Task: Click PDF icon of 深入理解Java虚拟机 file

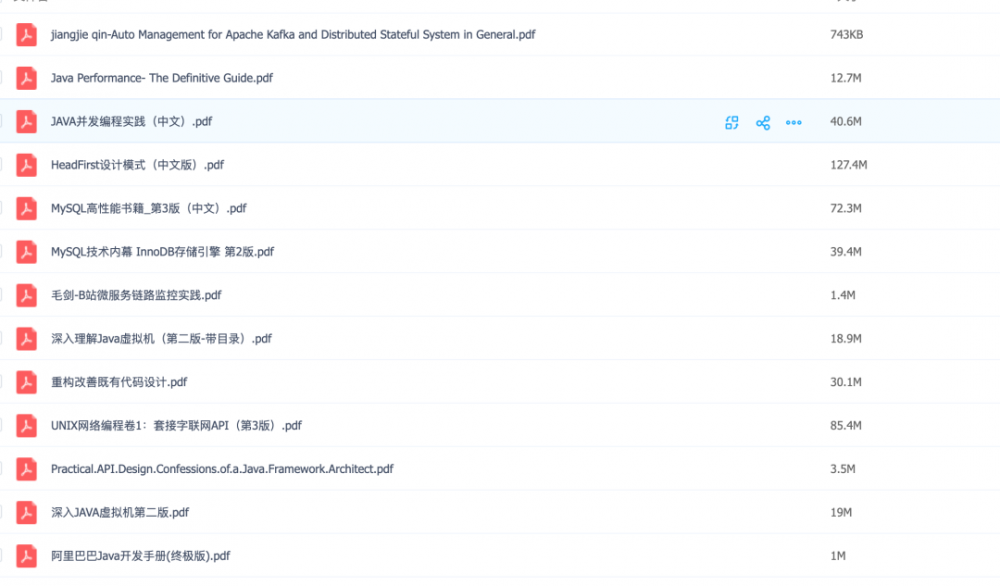Action: click(26, 339)
